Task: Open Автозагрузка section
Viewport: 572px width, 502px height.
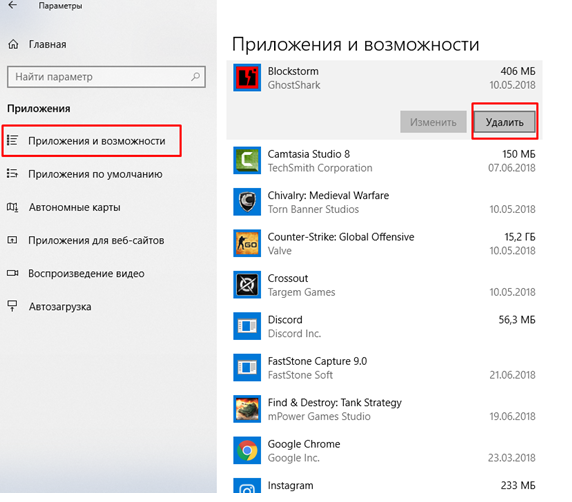Action: coord(60,307)
